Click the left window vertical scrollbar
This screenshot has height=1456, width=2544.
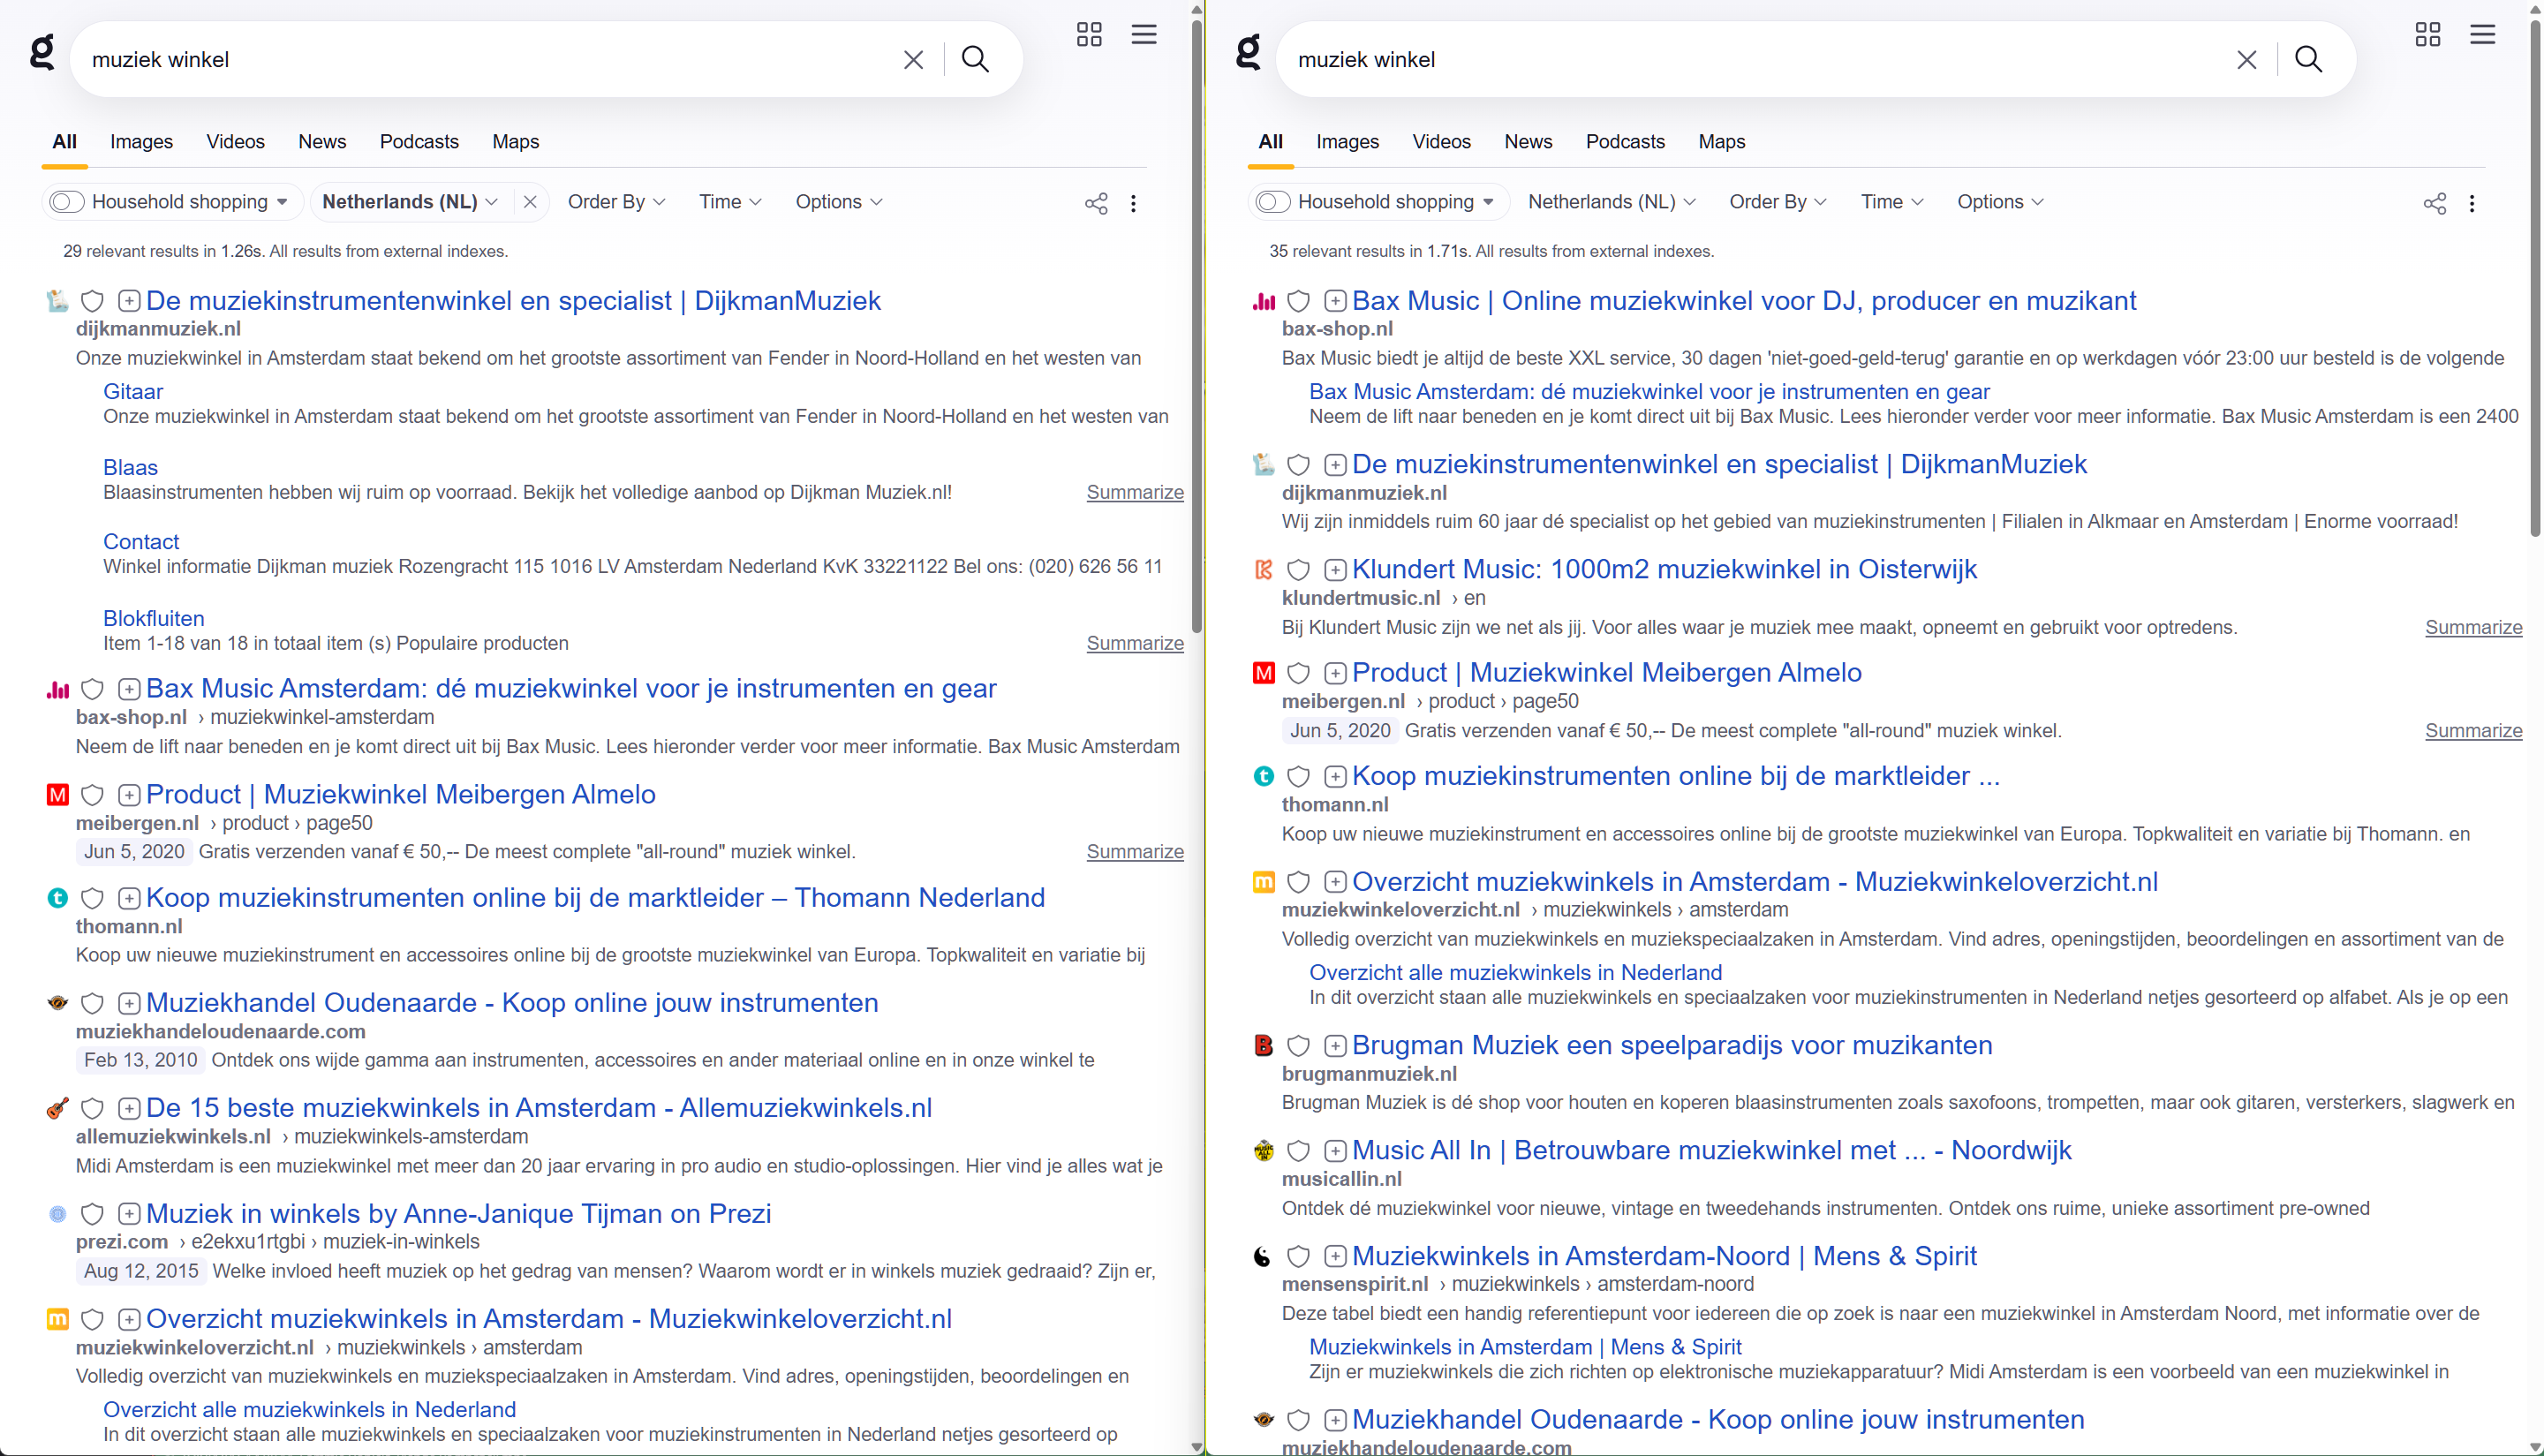click(1196, 325)
